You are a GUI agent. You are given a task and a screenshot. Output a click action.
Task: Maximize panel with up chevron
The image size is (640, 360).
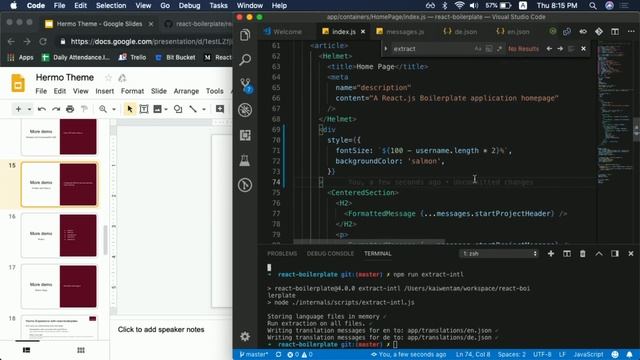point(599,253)
